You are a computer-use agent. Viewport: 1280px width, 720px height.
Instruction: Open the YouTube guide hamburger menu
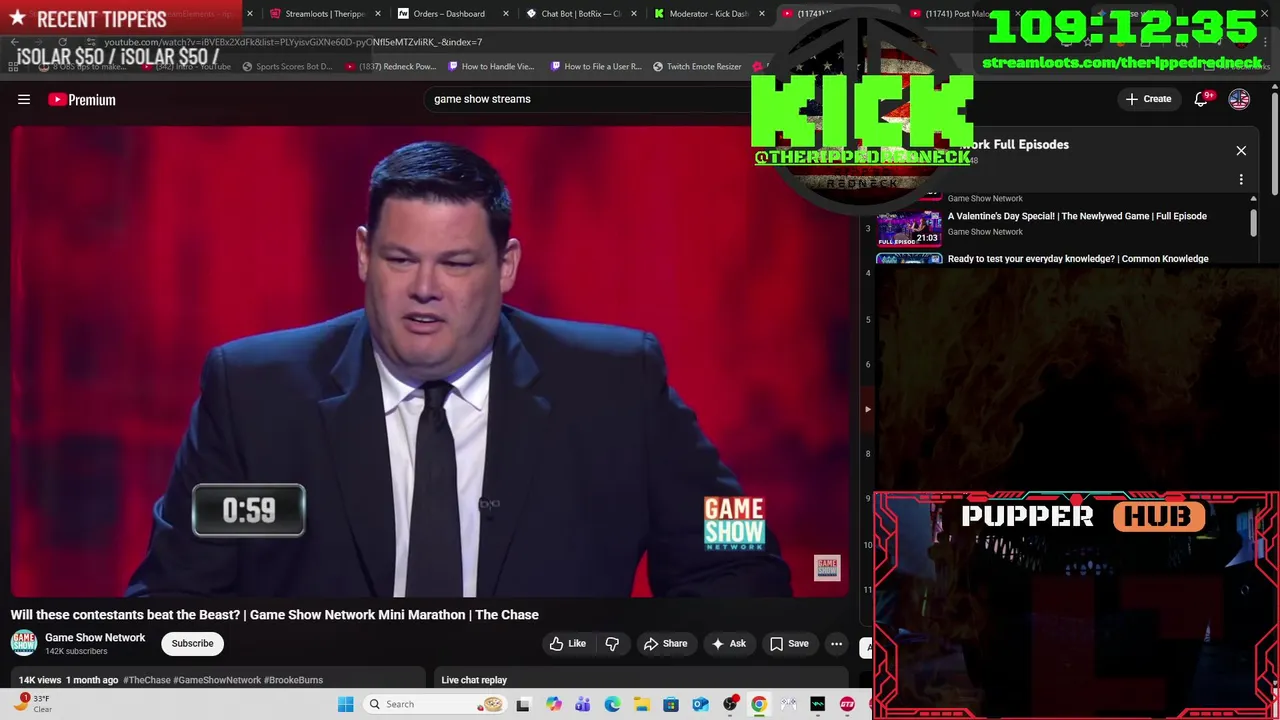click(24, 99)
